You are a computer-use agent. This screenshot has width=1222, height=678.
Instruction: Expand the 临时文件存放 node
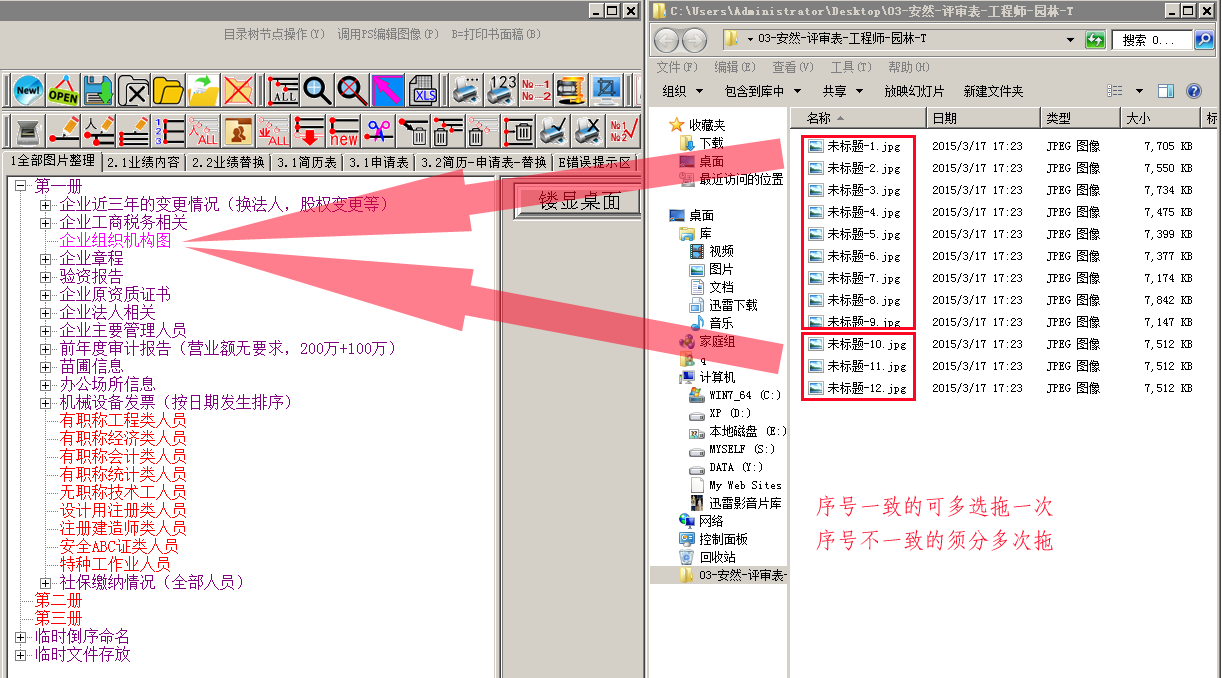tap(21, 654)
